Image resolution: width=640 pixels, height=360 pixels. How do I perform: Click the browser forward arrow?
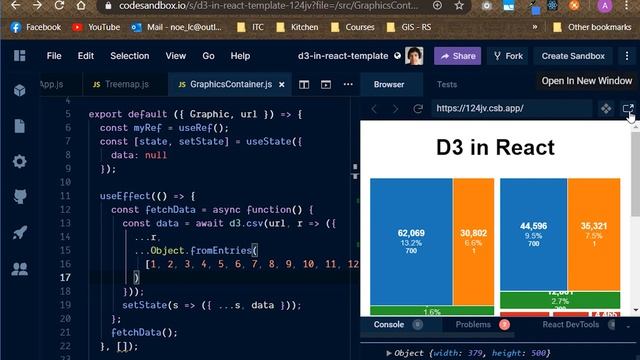[37, 5]
